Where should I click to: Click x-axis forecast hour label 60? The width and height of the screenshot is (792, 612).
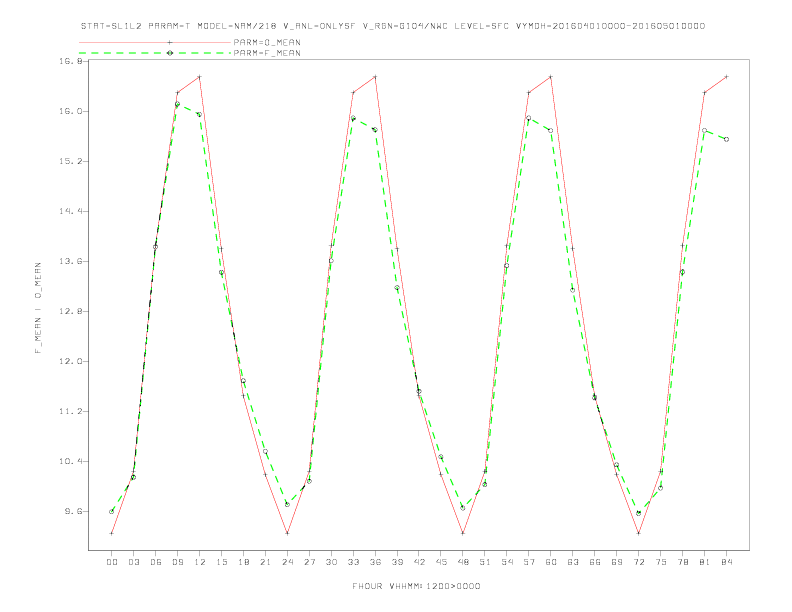coord(551,562)
